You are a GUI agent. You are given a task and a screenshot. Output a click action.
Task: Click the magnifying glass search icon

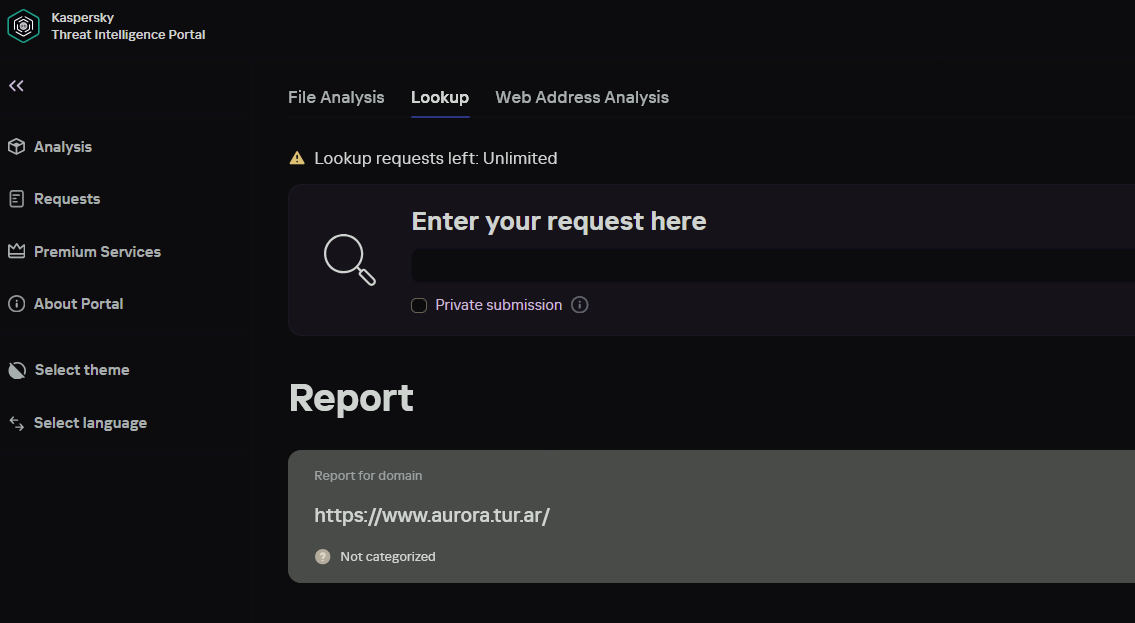[x=350, y=259]
